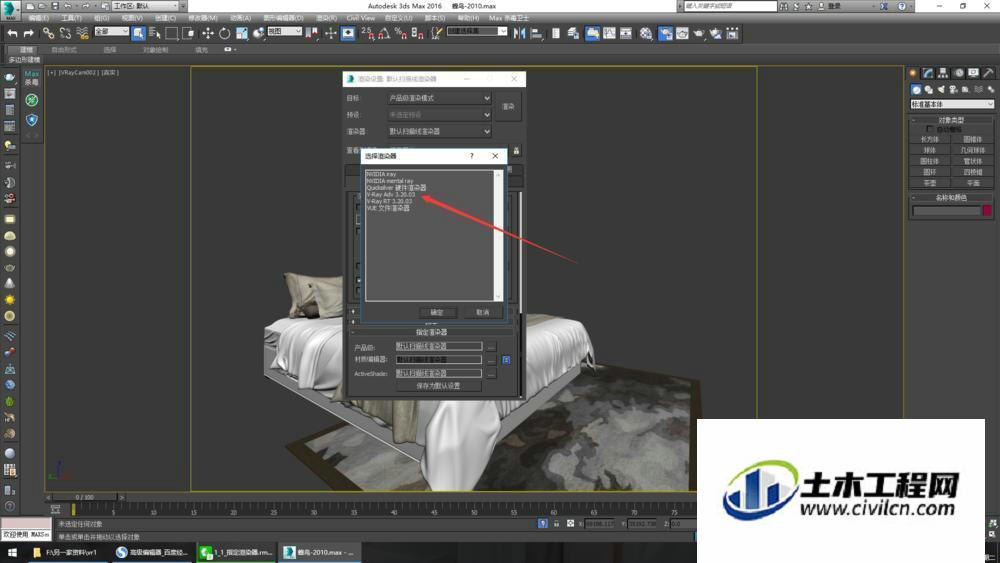Screen dimensions: 1000x563
Task: Activate the Select and Rotate tool
Action: tap(224, 33)
